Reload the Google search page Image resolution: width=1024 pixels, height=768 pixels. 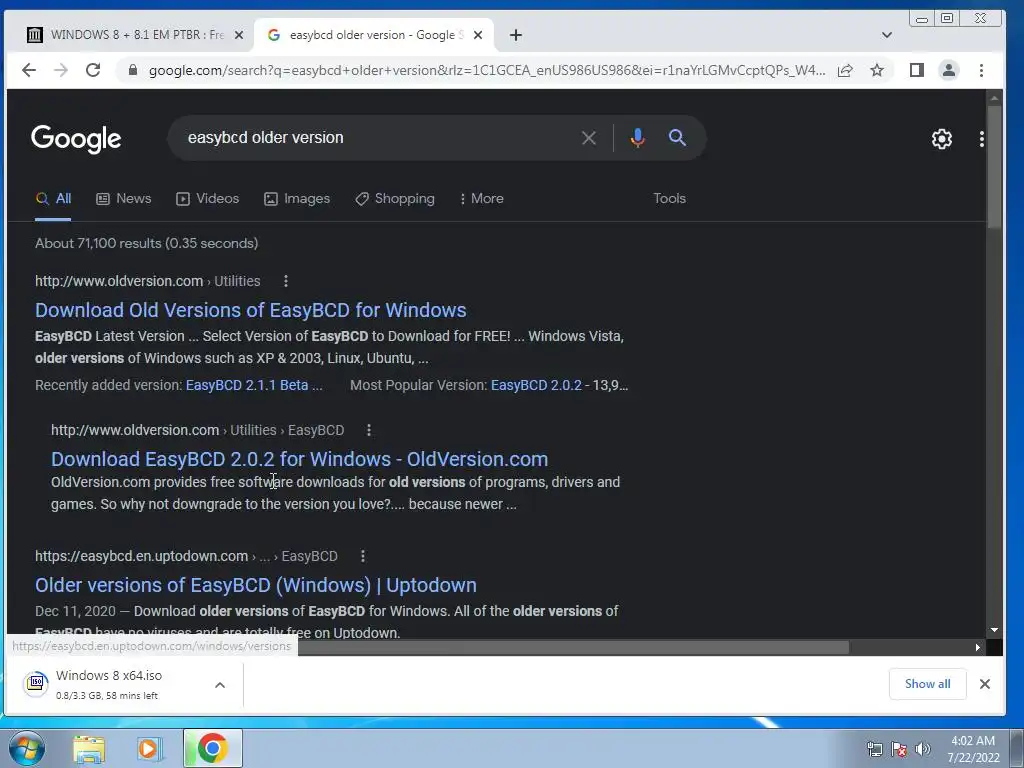tap(93, 70)
